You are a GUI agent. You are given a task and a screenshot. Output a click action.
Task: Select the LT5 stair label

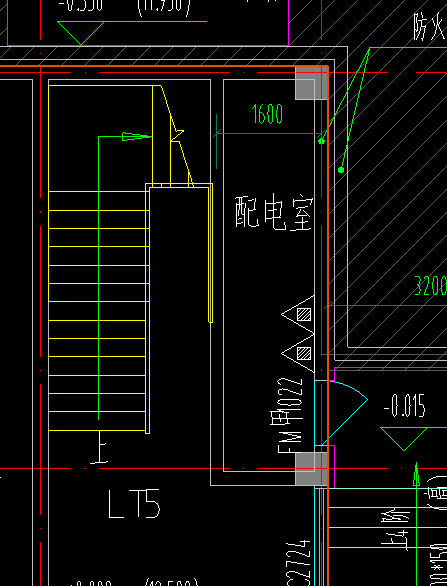click(134, 503)
